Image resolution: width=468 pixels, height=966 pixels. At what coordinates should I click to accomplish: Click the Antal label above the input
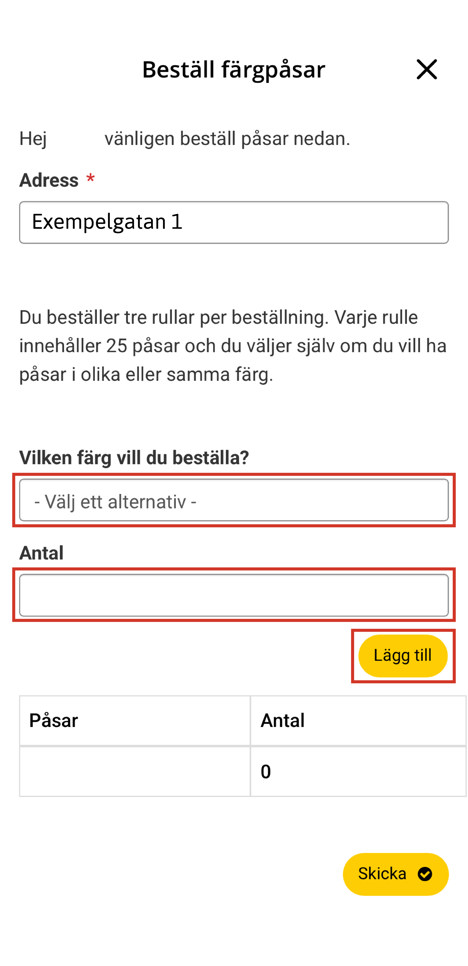[41, 553]
